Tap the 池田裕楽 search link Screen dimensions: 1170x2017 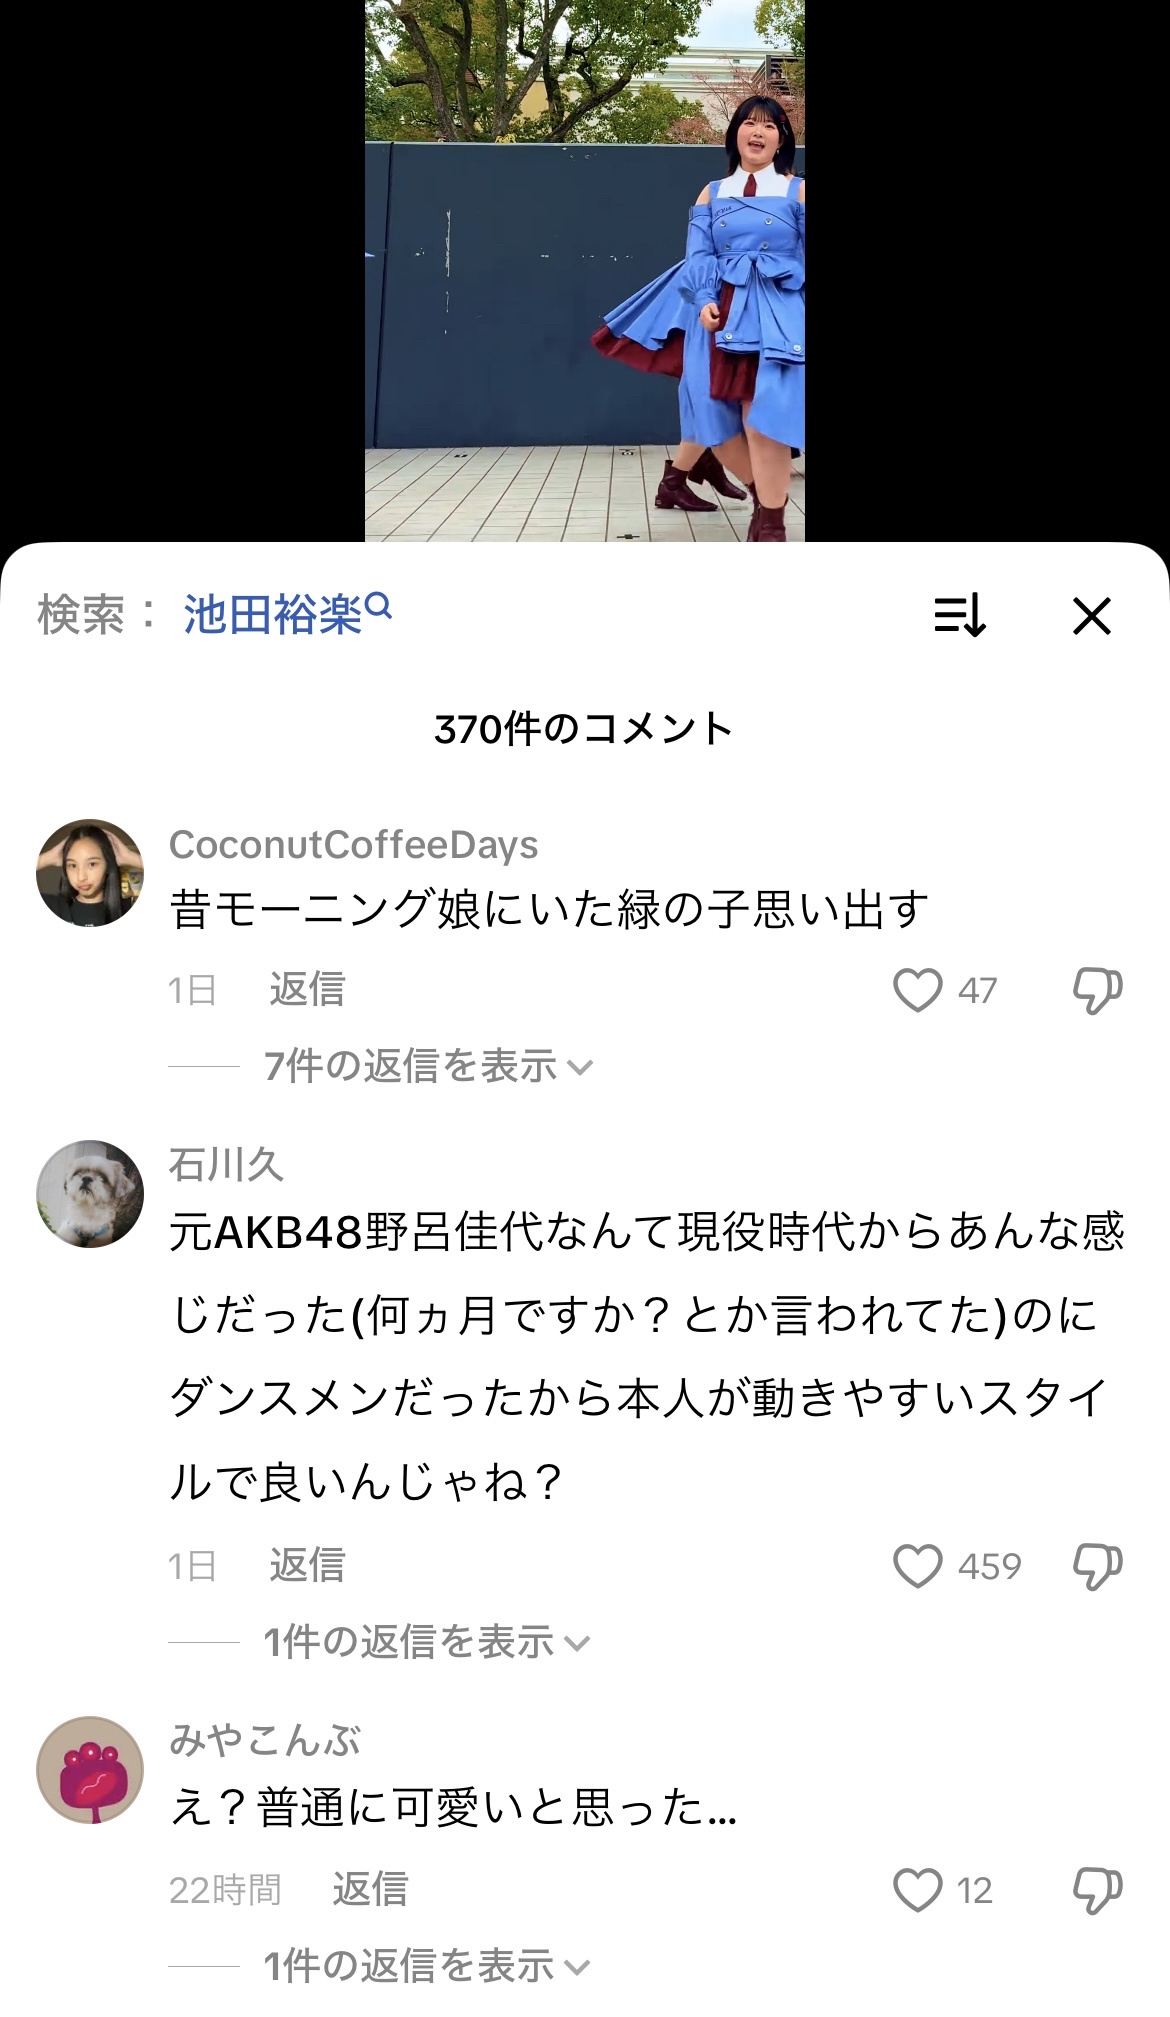[x=286, y=613]
